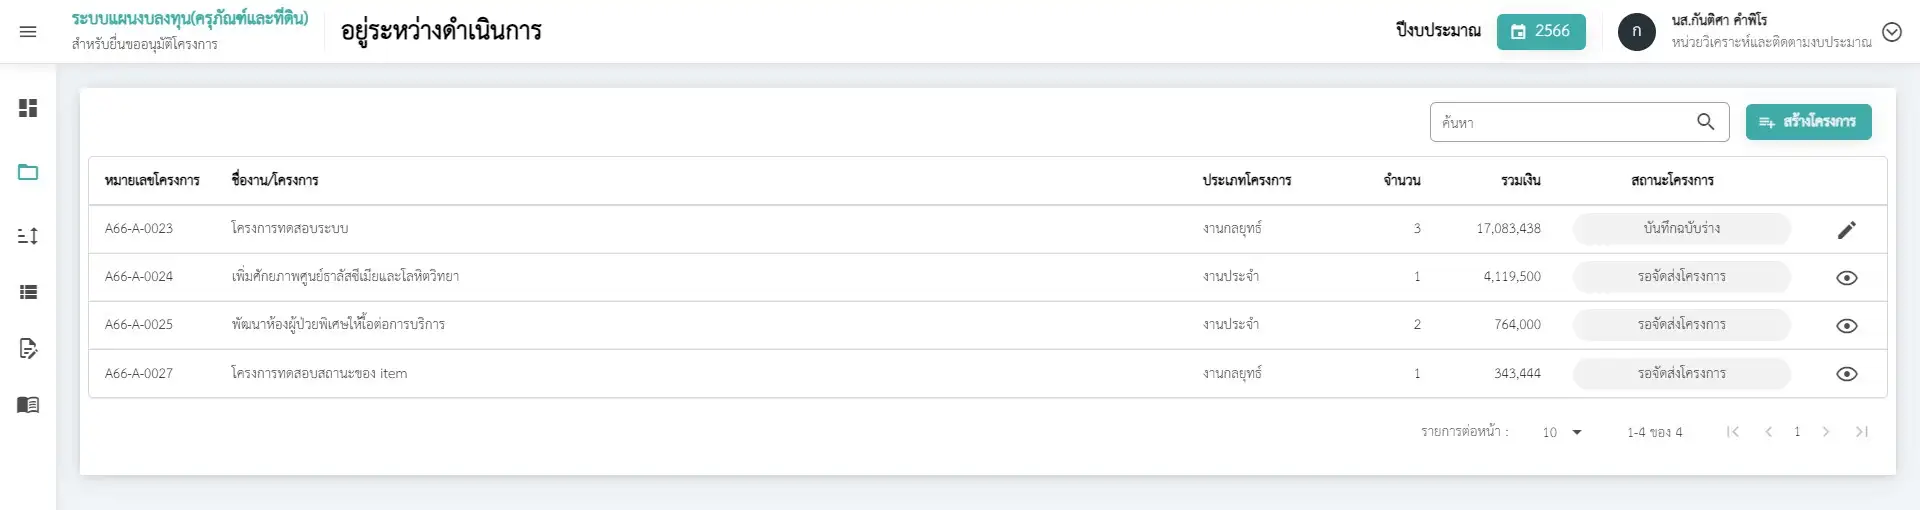
Task: Click the บันทึกฉบับร่าง status chip
Action: click(1681, 229)
